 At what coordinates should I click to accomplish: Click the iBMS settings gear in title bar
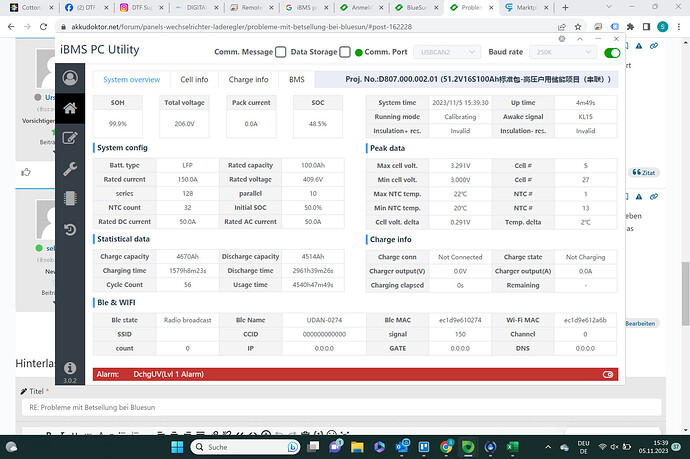562,39
